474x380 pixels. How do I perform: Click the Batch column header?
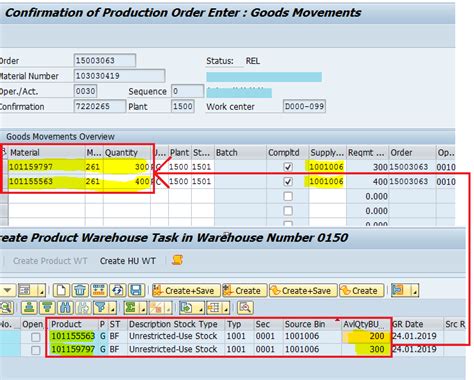[240, 153]
